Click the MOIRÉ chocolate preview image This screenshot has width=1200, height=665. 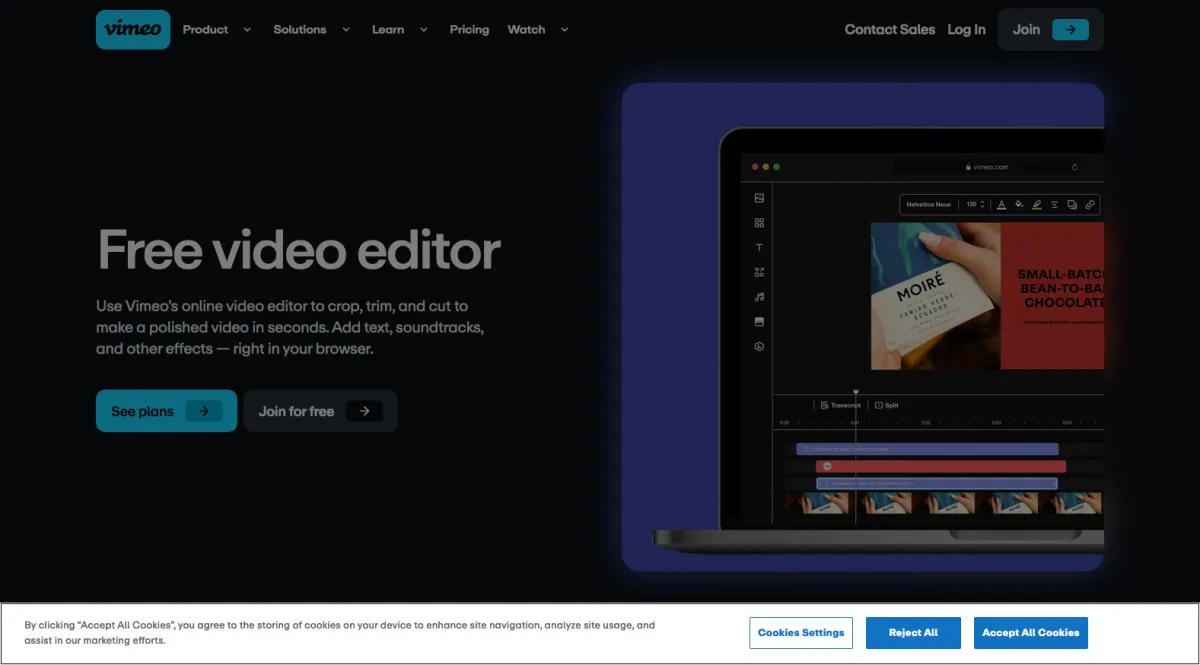[936, 296]
